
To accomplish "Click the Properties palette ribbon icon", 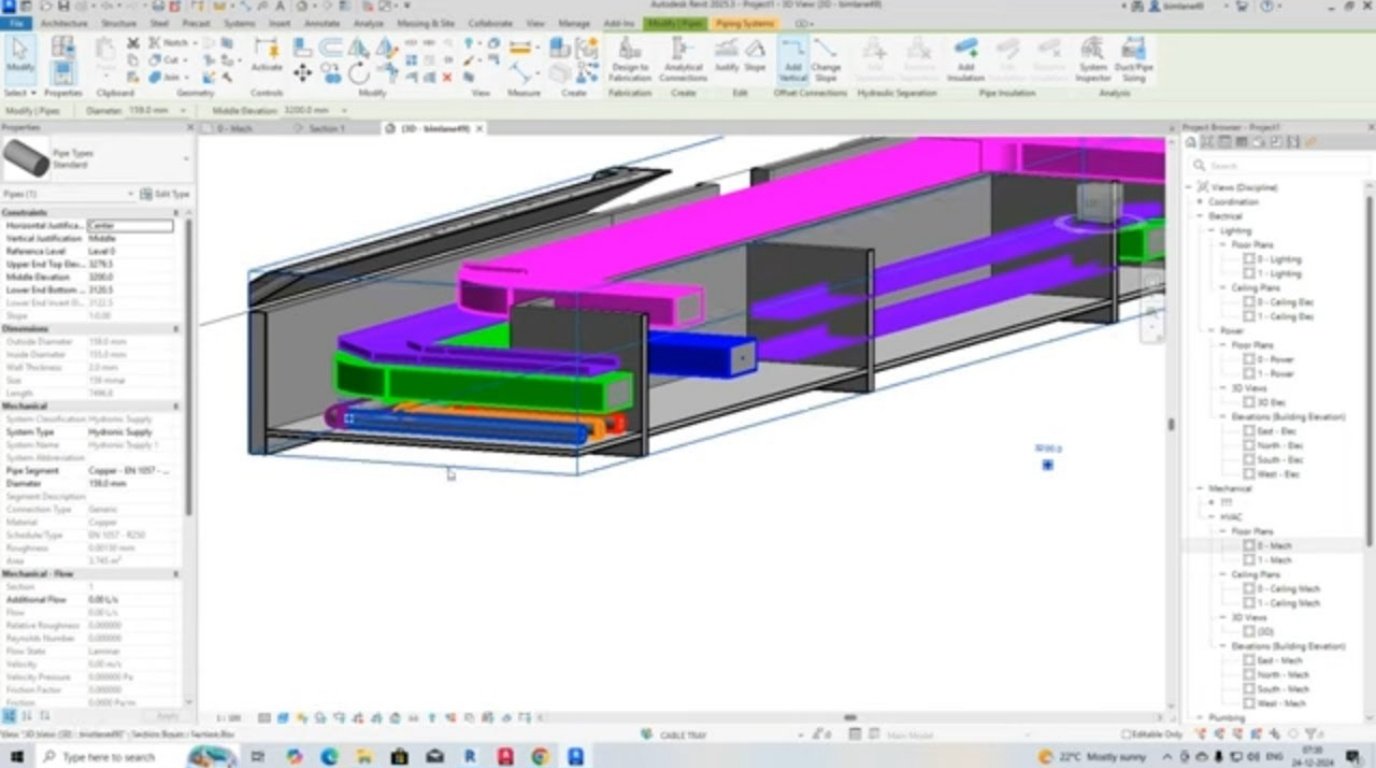I will click(x=63, y=71).
